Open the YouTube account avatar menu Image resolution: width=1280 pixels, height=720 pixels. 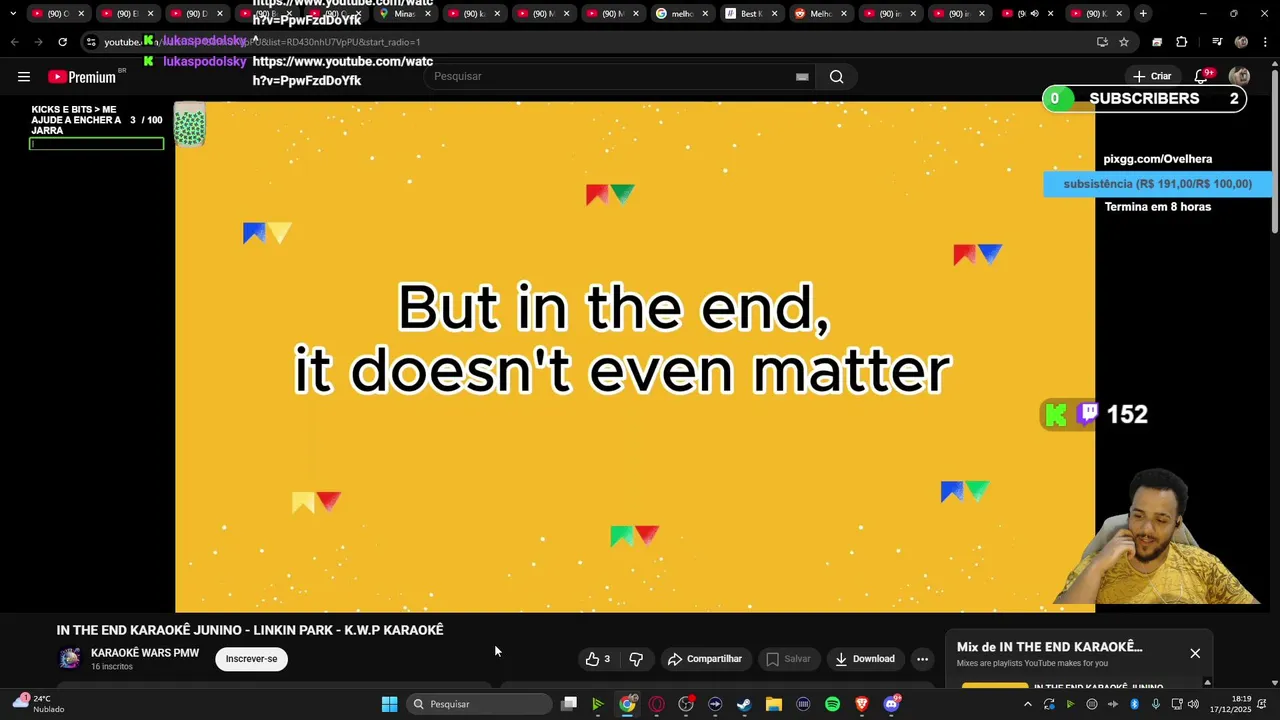[x=1239, y=77]
